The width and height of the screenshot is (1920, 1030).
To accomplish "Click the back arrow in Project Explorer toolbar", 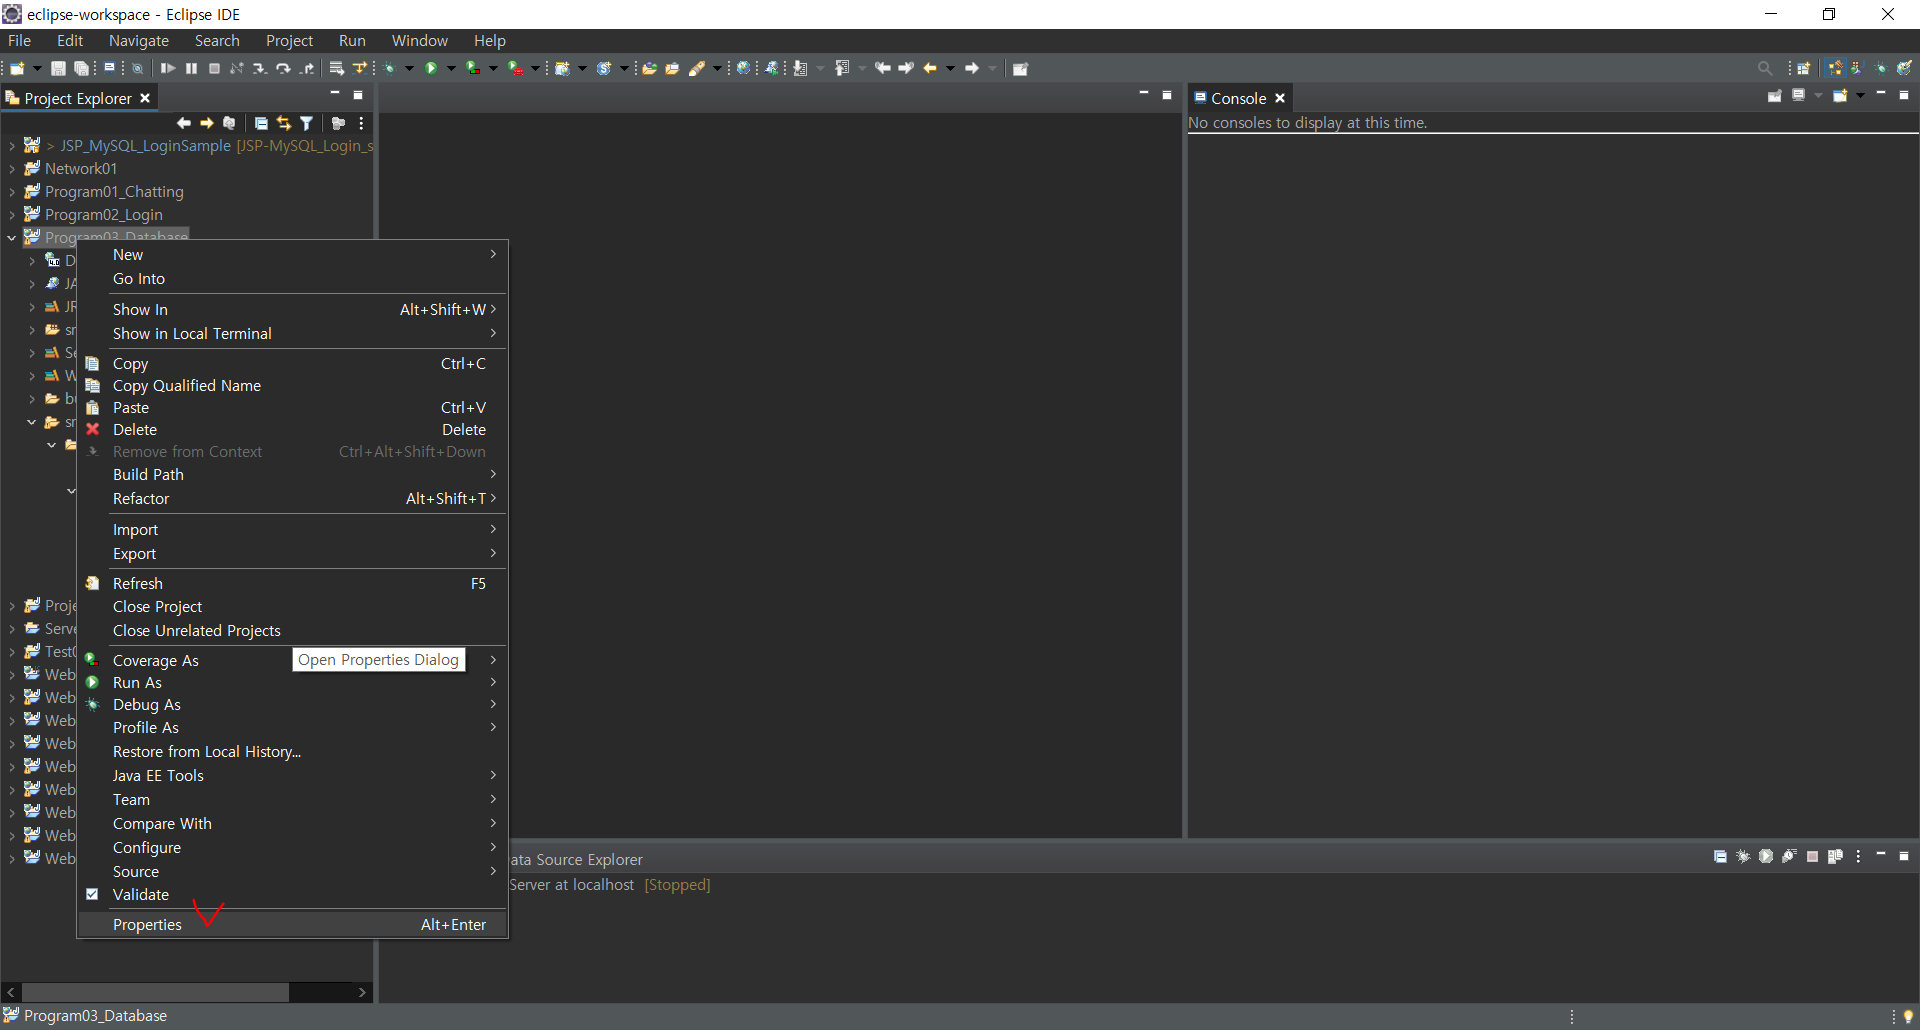I will click(183, 123).
